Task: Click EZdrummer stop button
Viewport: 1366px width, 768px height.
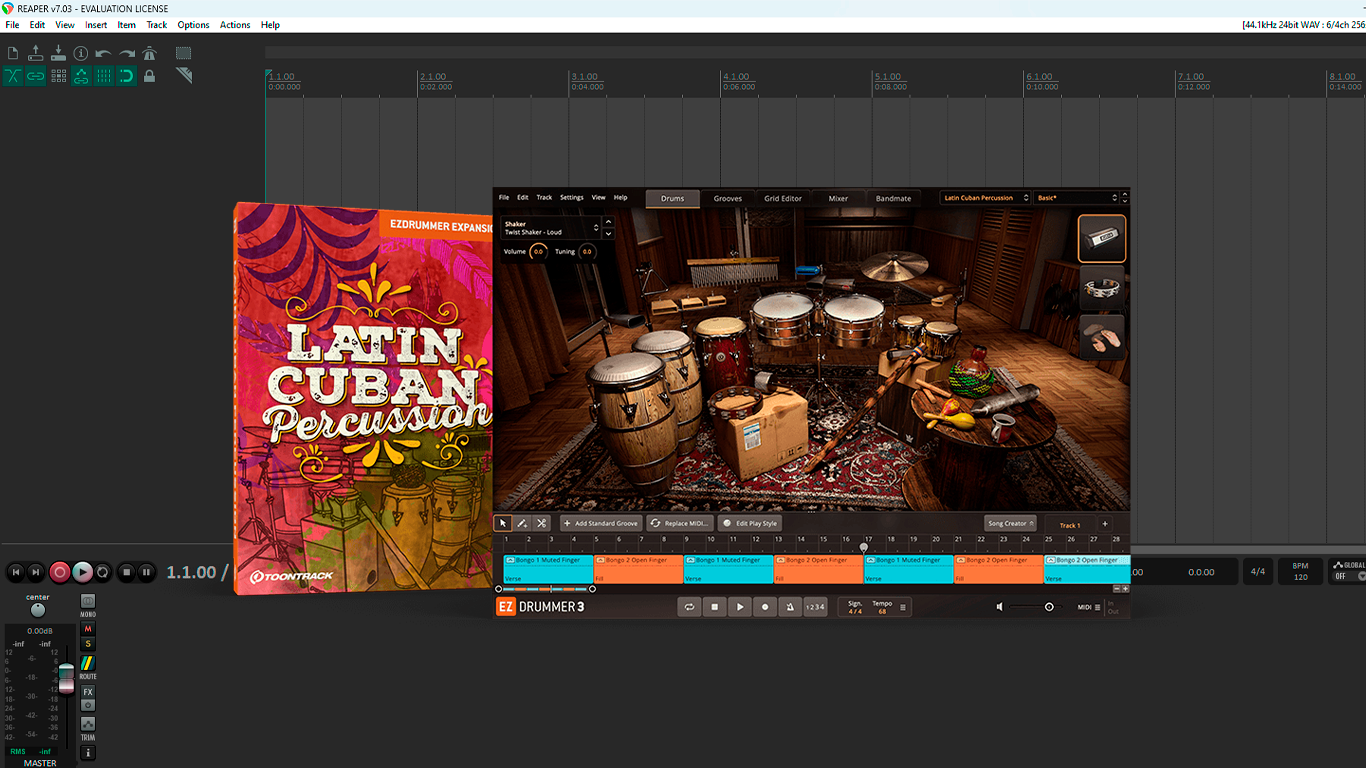Action: 714,607
